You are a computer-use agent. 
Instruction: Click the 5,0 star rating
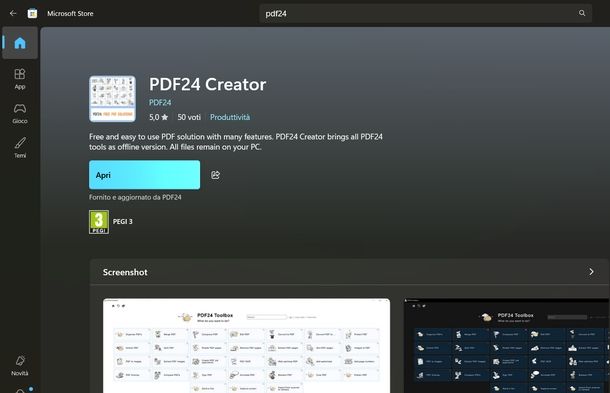[x=158, y=117]
